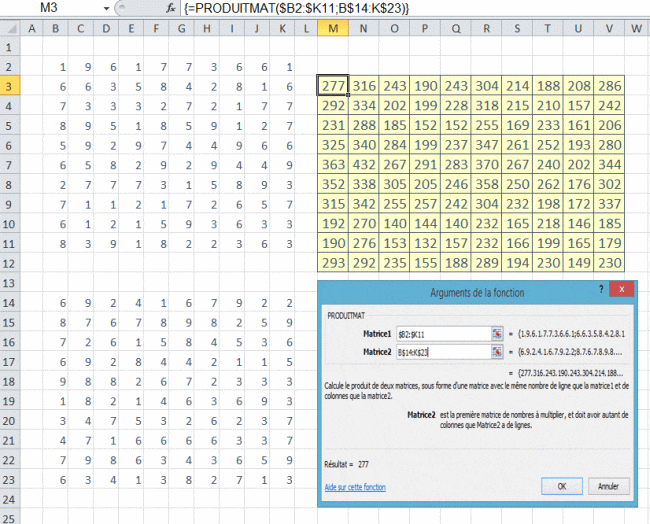
Task: Select cell C2 containing 9
Action: tap(81, 67)
